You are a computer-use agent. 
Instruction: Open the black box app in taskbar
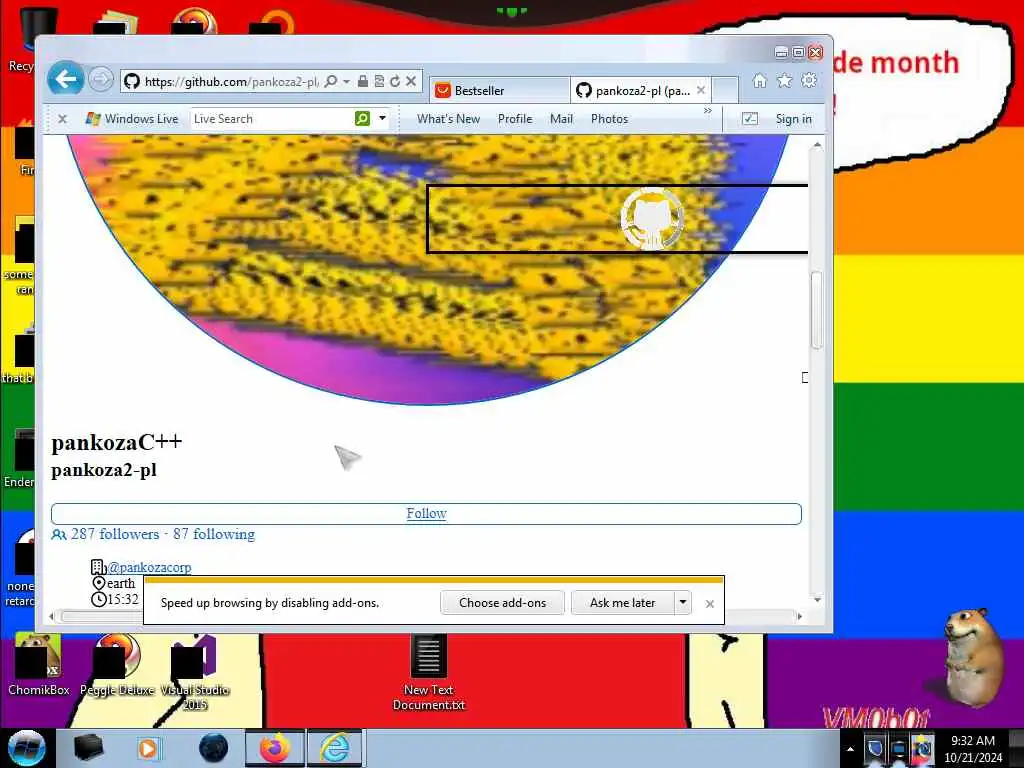(x=88, y=748)
